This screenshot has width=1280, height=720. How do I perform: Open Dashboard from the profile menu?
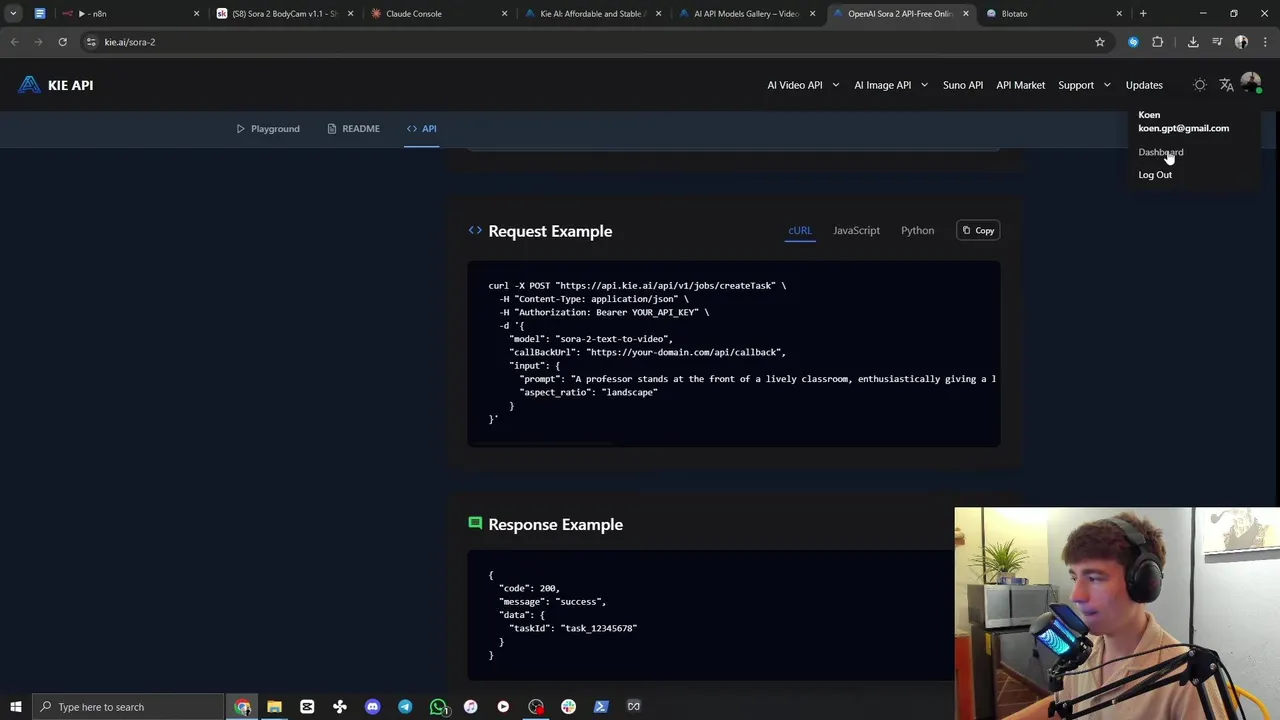[x=1160, y=152]
